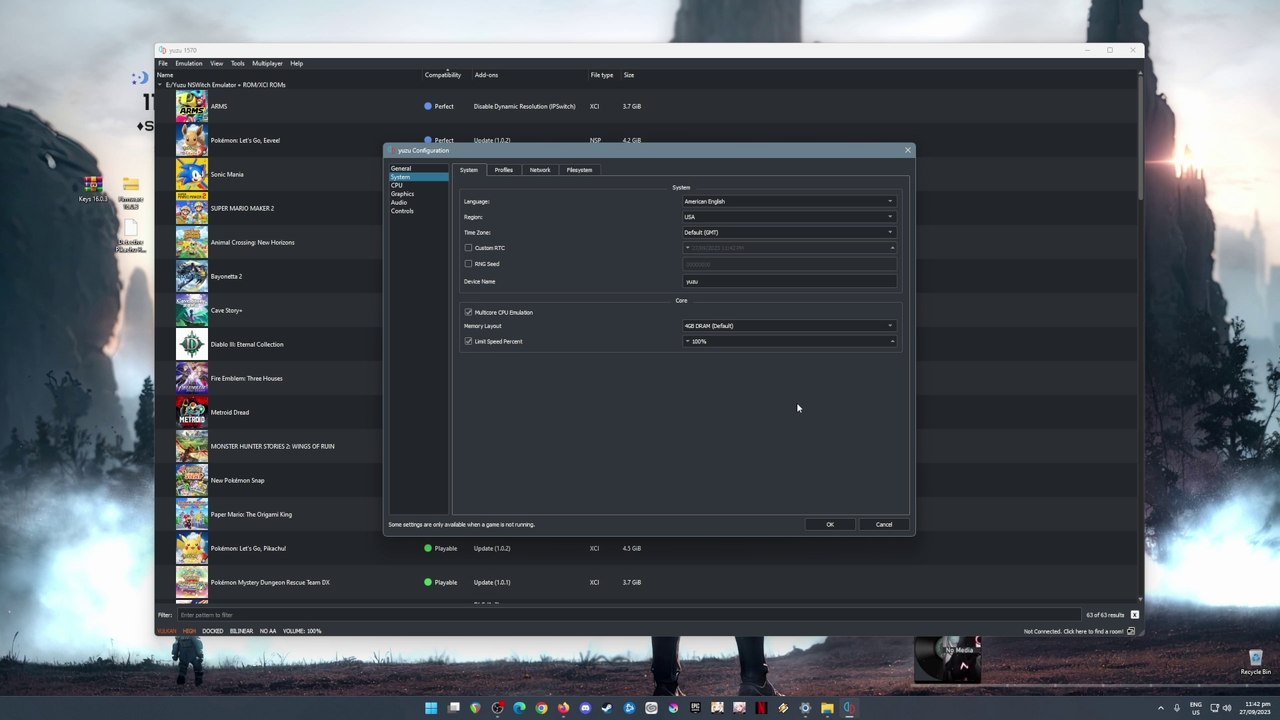Click OK in yuzu Configuration
The width and height of the screenshot is (1280, 720).
830,524
